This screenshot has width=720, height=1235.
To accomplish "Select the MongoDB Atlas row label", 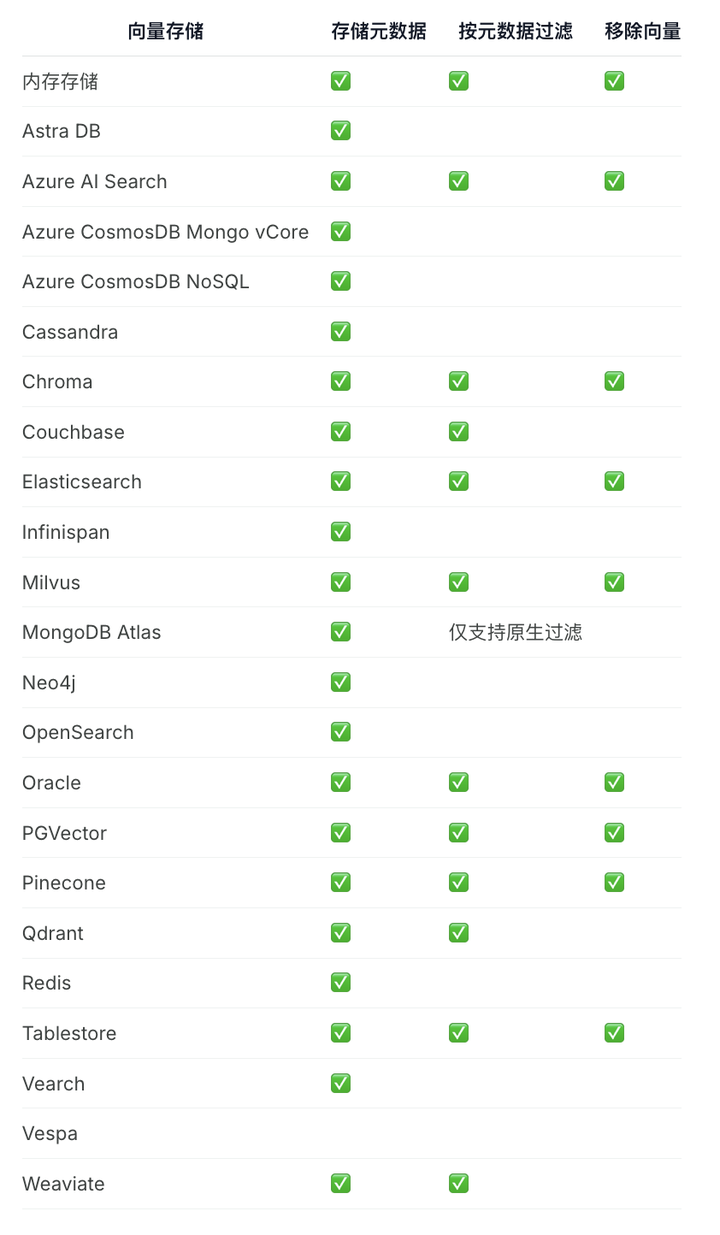I will point(92,632).
